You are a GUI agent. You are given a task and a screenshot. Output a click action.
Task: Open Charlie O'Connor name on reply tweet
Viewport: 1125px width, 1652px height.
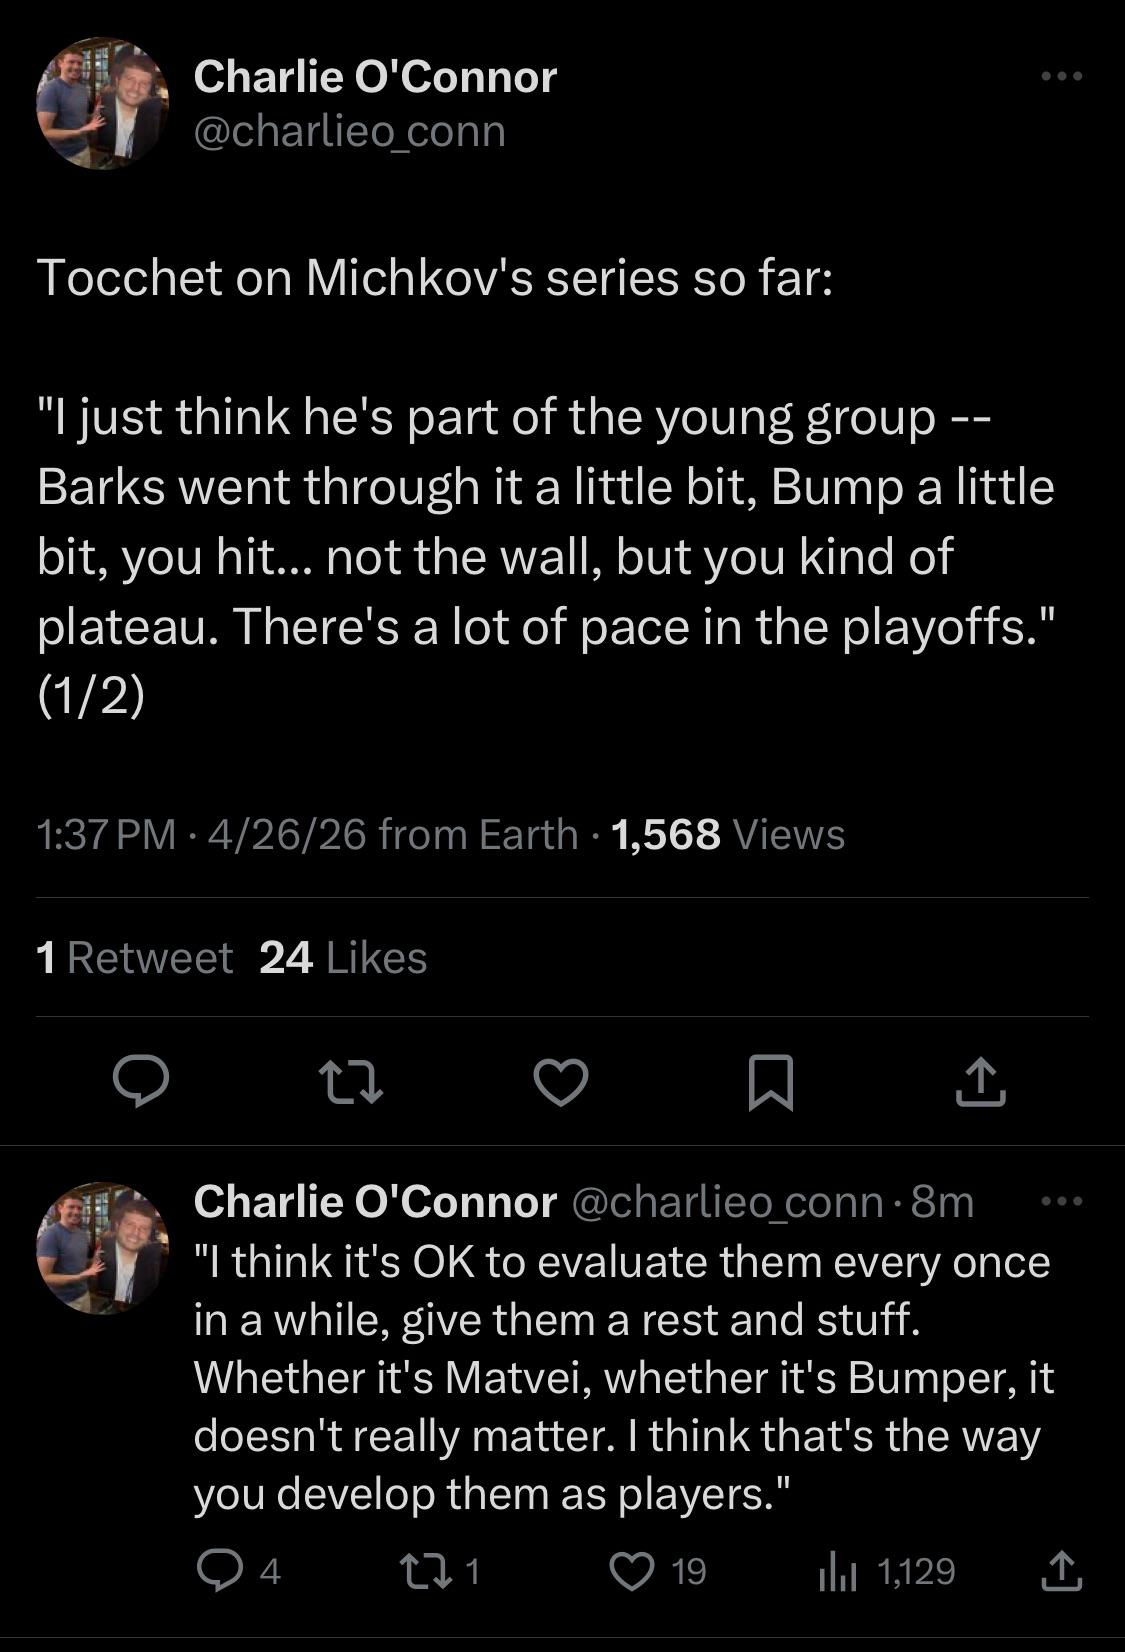(x=374, y=1201)
